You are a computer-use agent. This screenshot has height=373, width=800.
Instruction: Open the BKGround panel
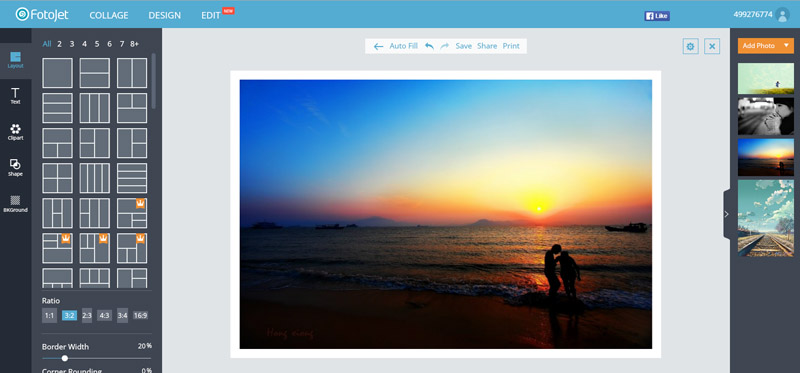(15, 203)
